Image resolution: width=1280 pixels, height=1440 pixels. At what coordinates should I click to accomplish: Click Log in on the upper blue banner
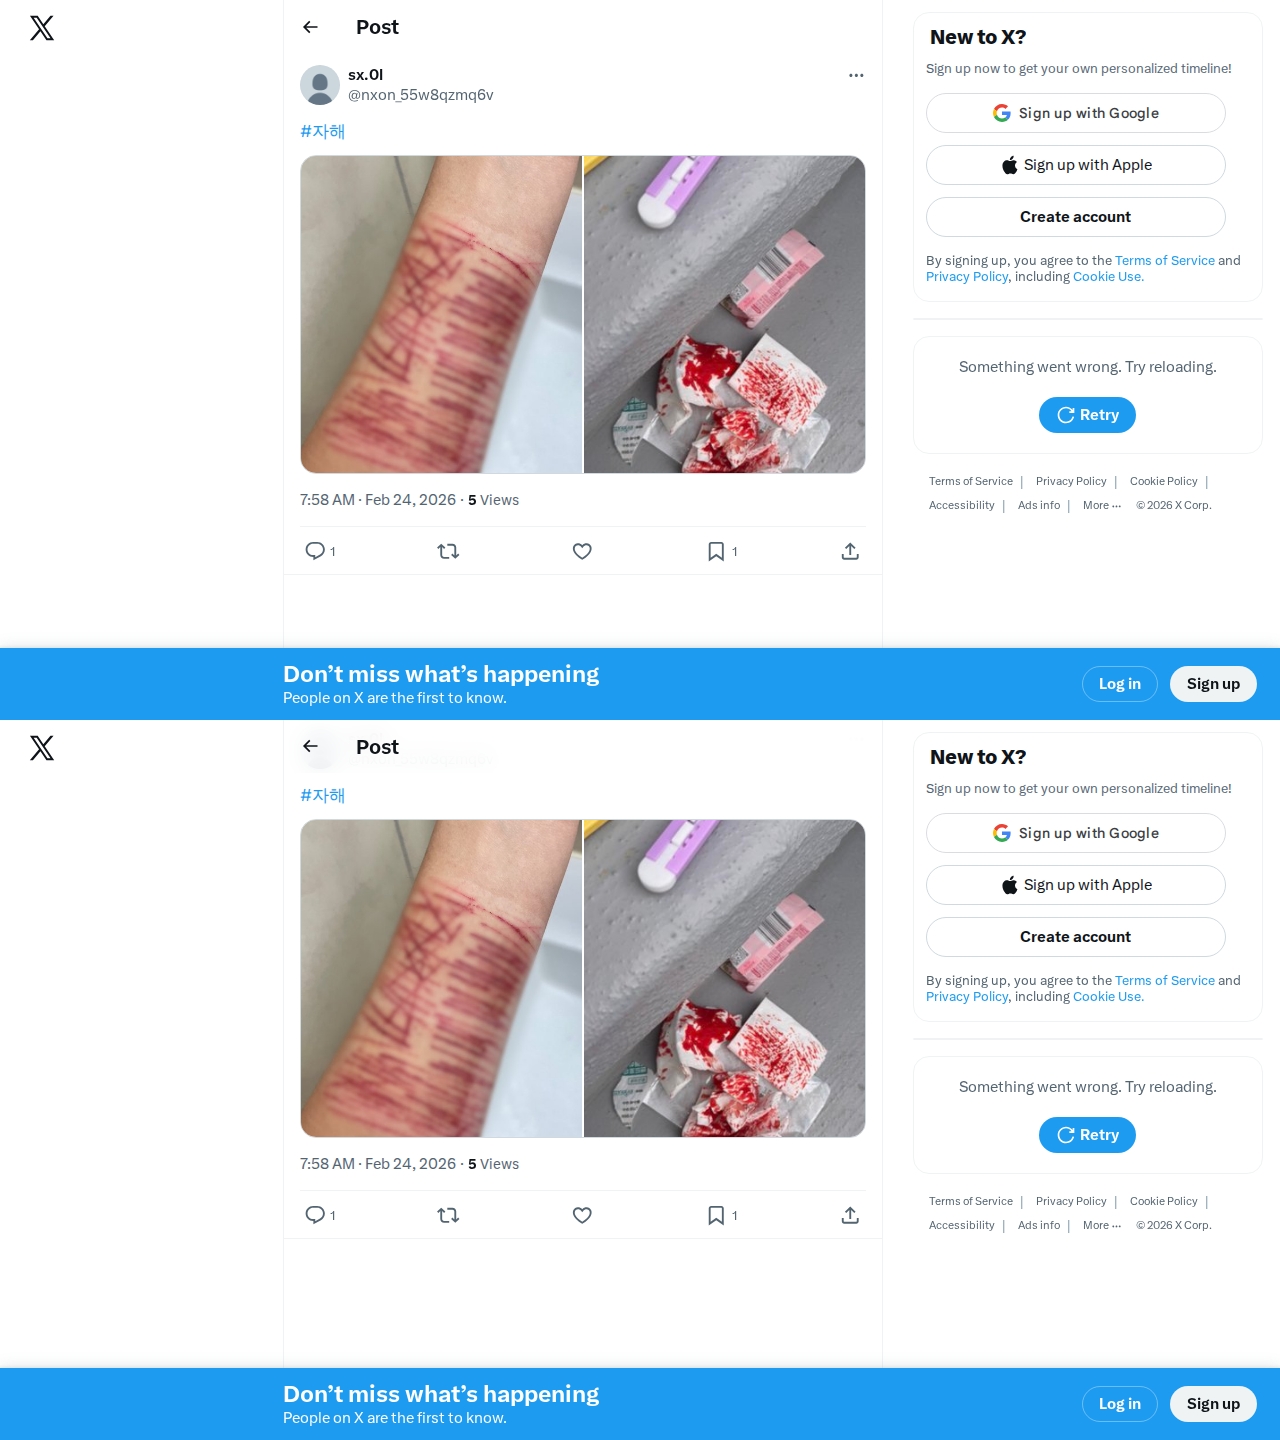(x=1120, y=684)
